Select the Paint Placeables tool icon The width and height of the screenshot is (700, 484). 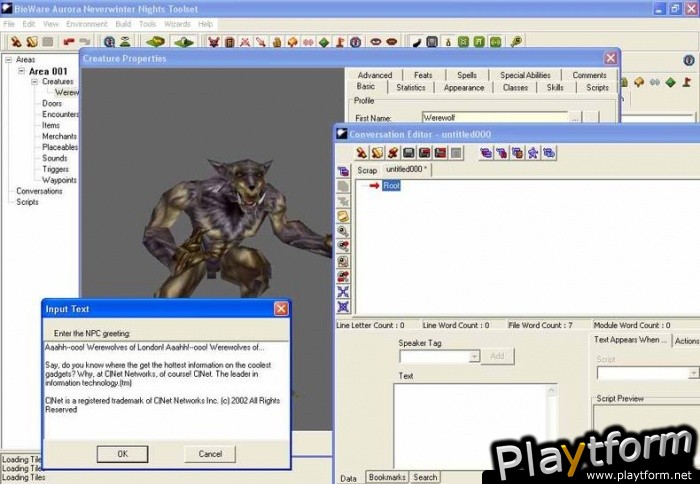pos(292,42)
